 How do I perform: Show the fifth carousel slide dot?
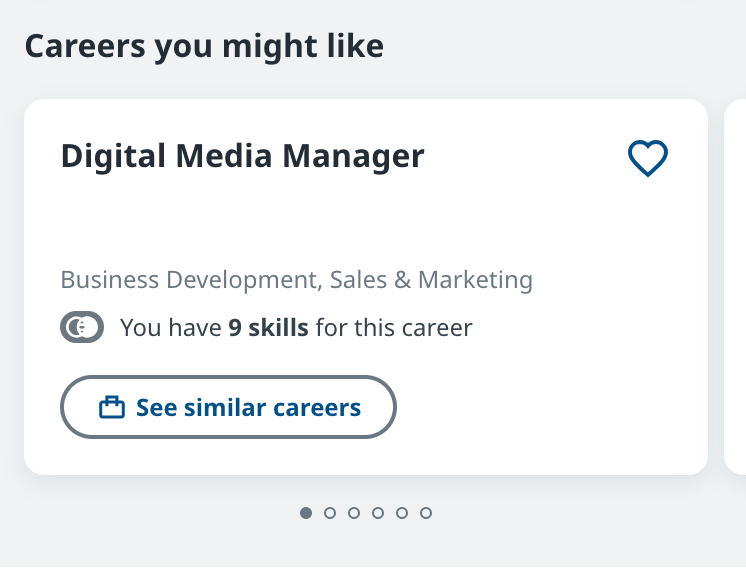point(402,513)
